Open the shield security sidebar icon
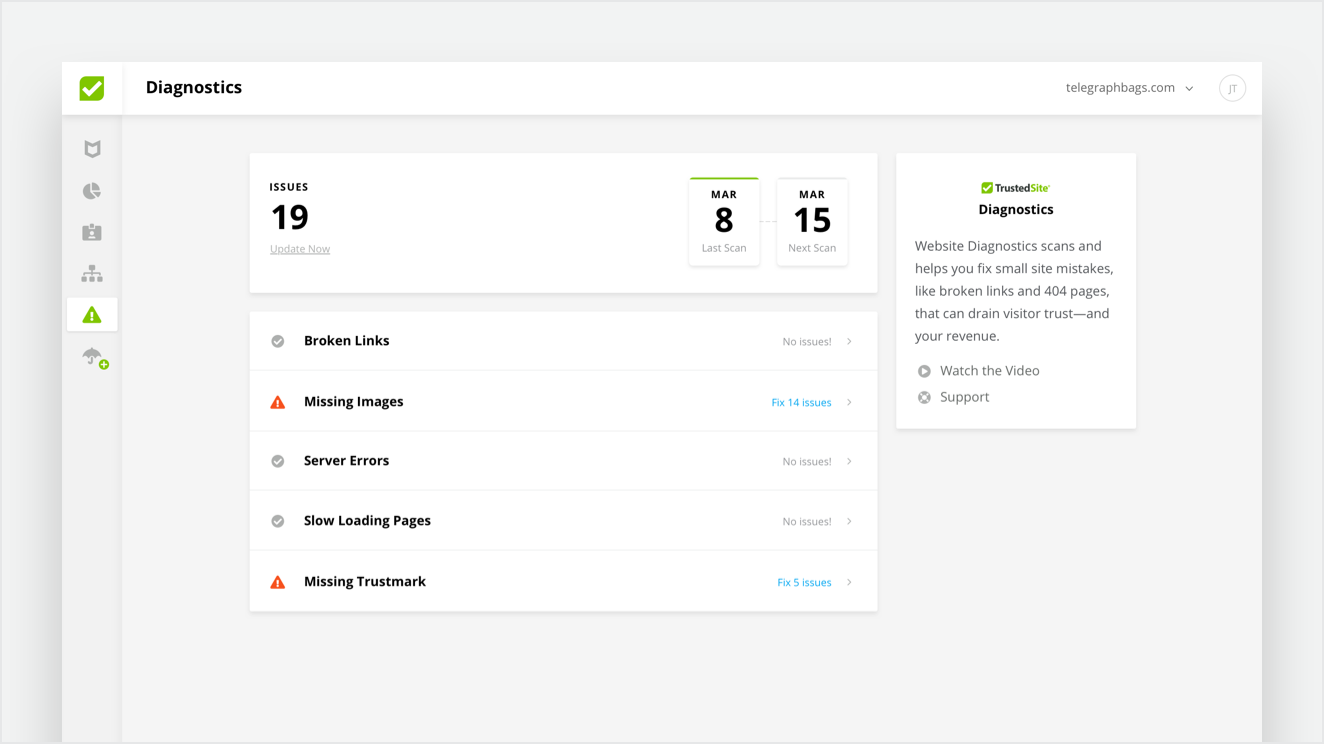1324x744 pixels. point(92,149)
